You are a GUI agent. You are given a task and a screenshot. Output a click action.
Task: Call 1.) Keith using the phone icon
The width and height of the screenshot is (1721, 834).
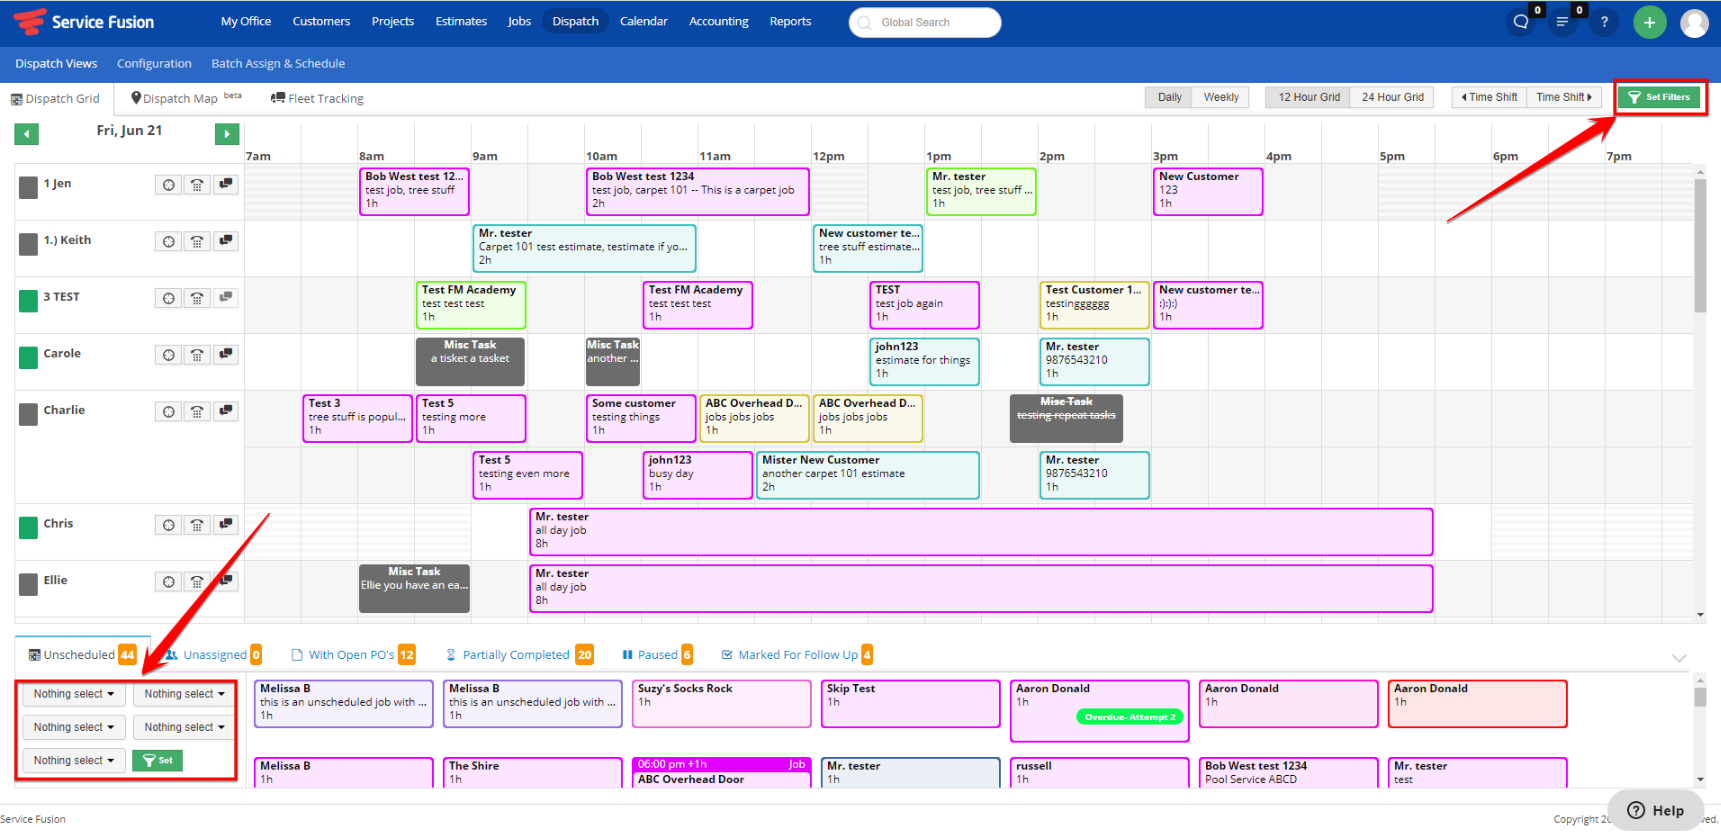(x=197, y=241)
